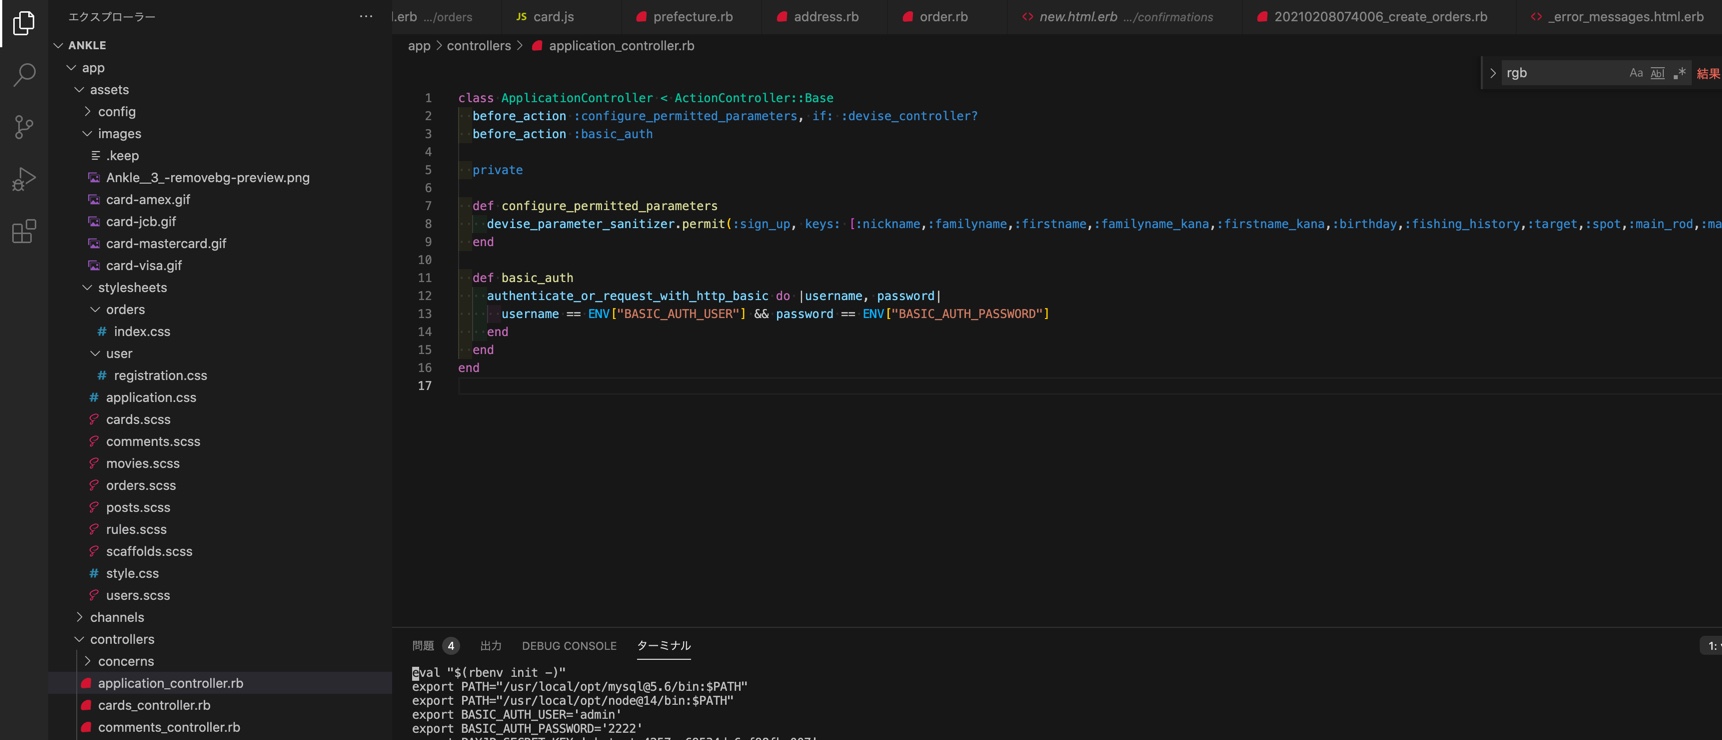Open the Source Control view
This screenshot has height=740, width=1722.
(x=24, y=127)
